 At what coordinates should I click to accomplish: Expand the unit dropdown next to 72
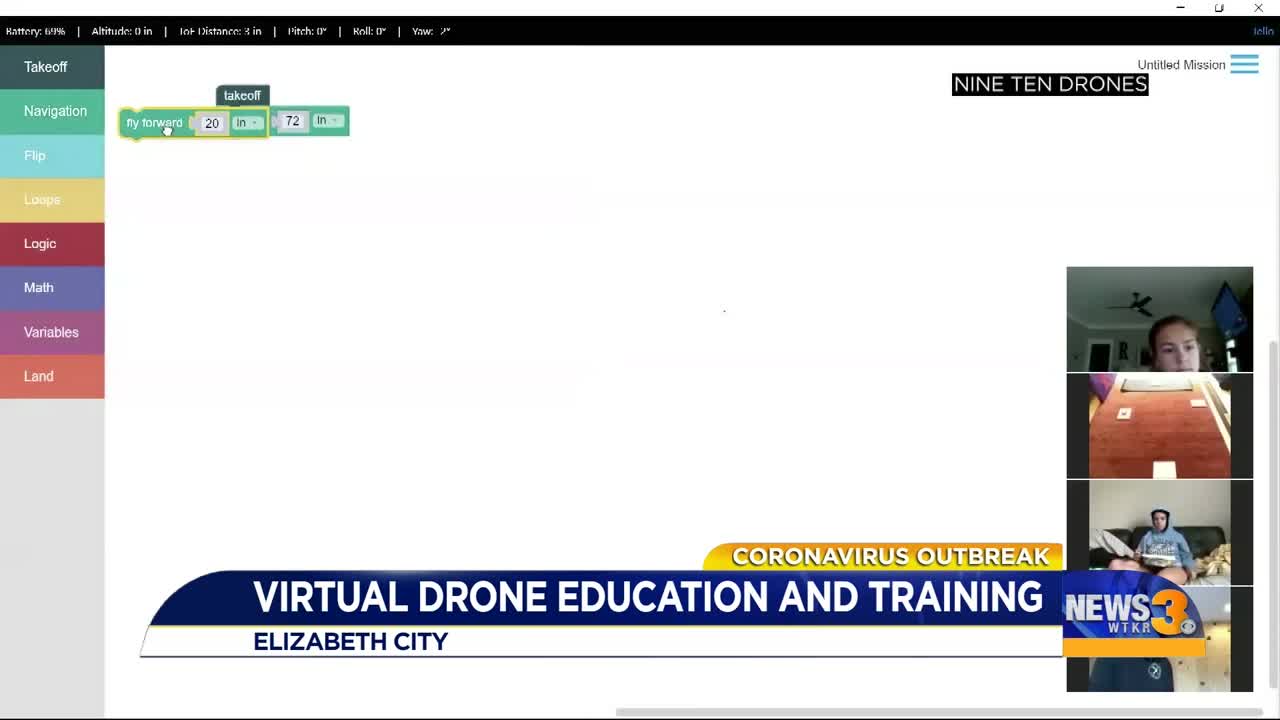(x=327, y=121)
